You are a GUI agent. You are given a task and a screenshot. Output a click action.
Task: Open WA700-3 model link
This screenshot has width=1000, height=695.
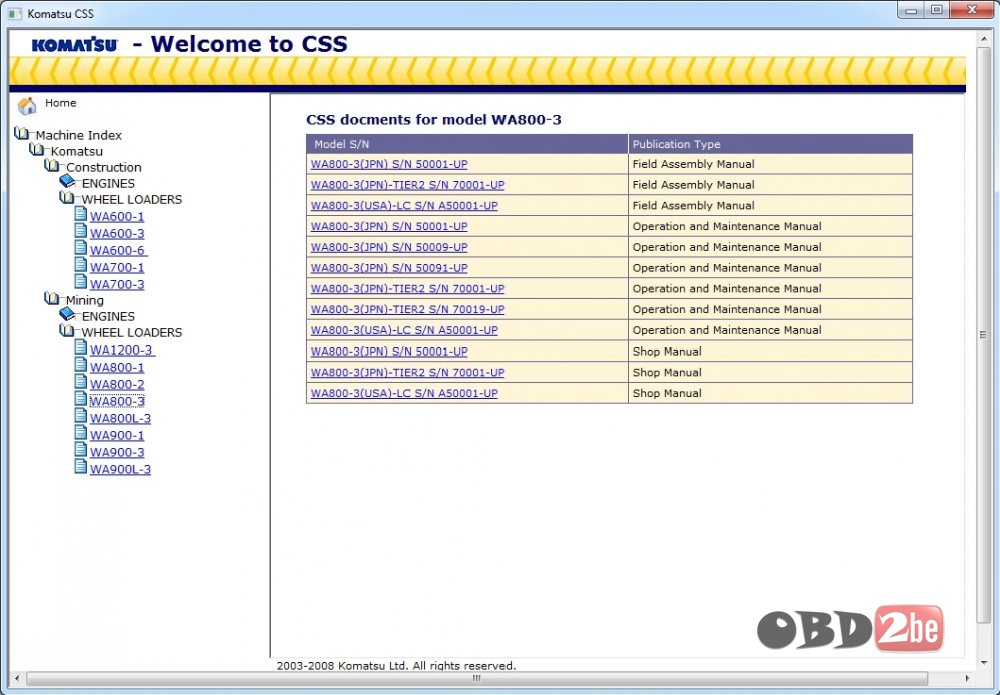coord(117,284)
